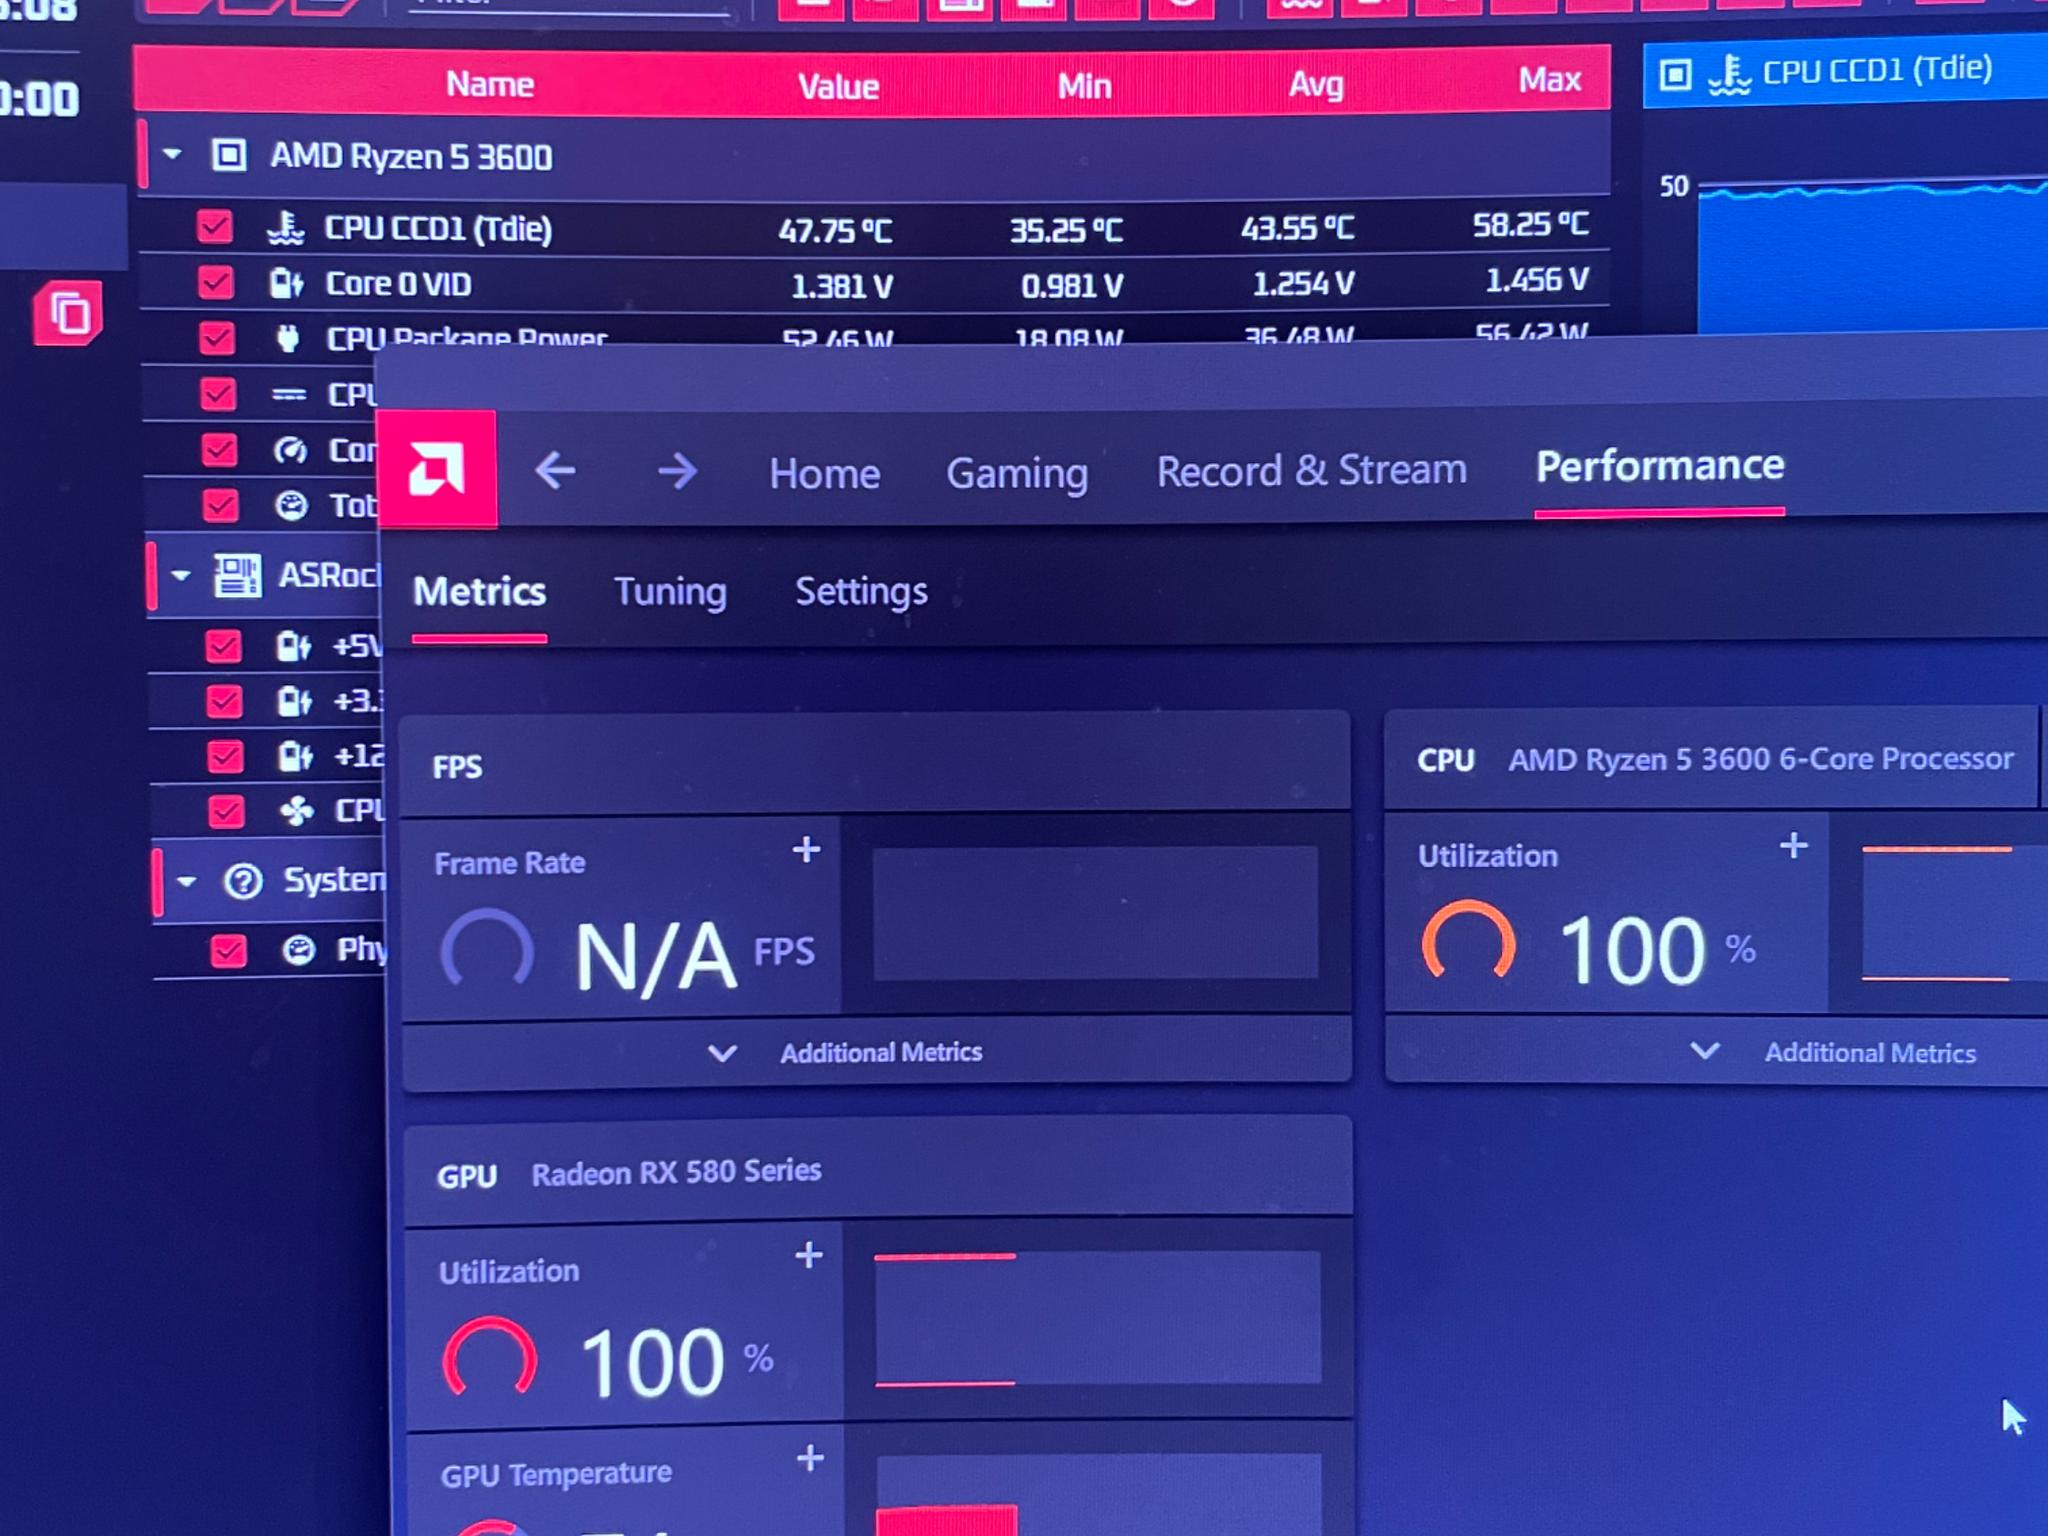Image resolution: width=2048 pixels, height=1536 pixels.
Task: Toggle the checkbox on the Tot row
Action: (220, 505)
